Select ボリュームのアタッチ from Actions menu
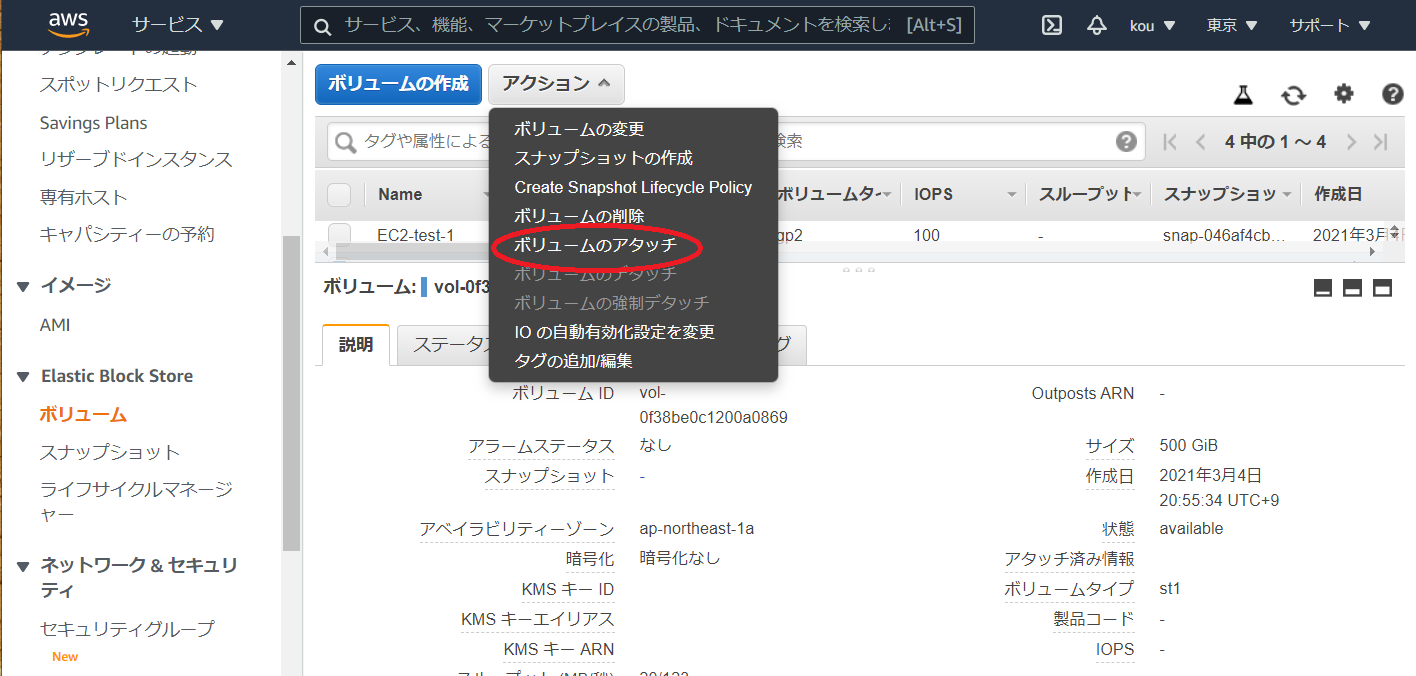Image resolution: width=1416 pixels, height=676 pixels. [595, 244]
